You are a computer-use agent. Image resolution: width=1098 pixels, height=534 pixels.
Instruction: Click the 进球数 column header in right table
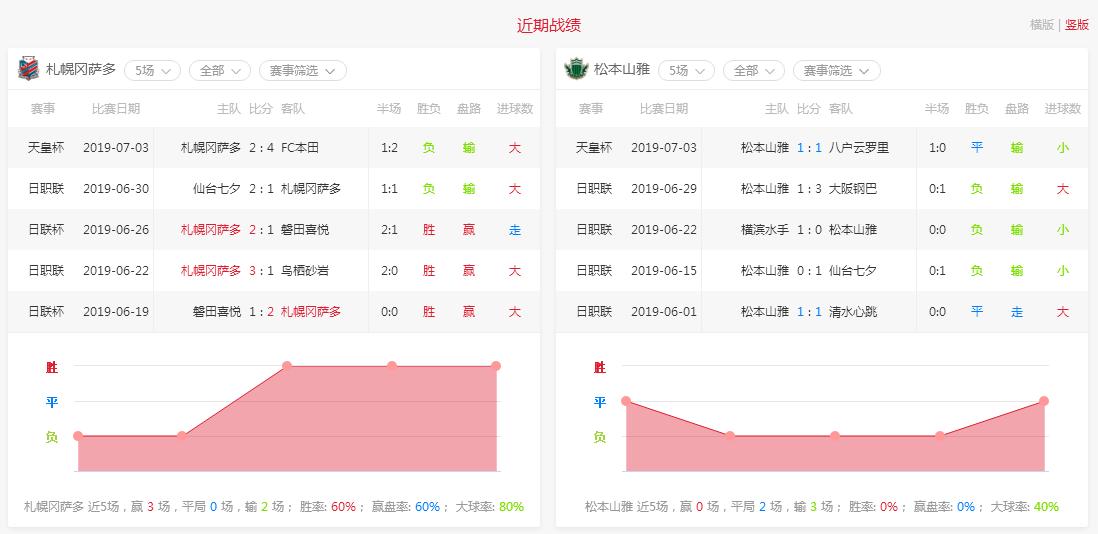(x=1063, y=108)
